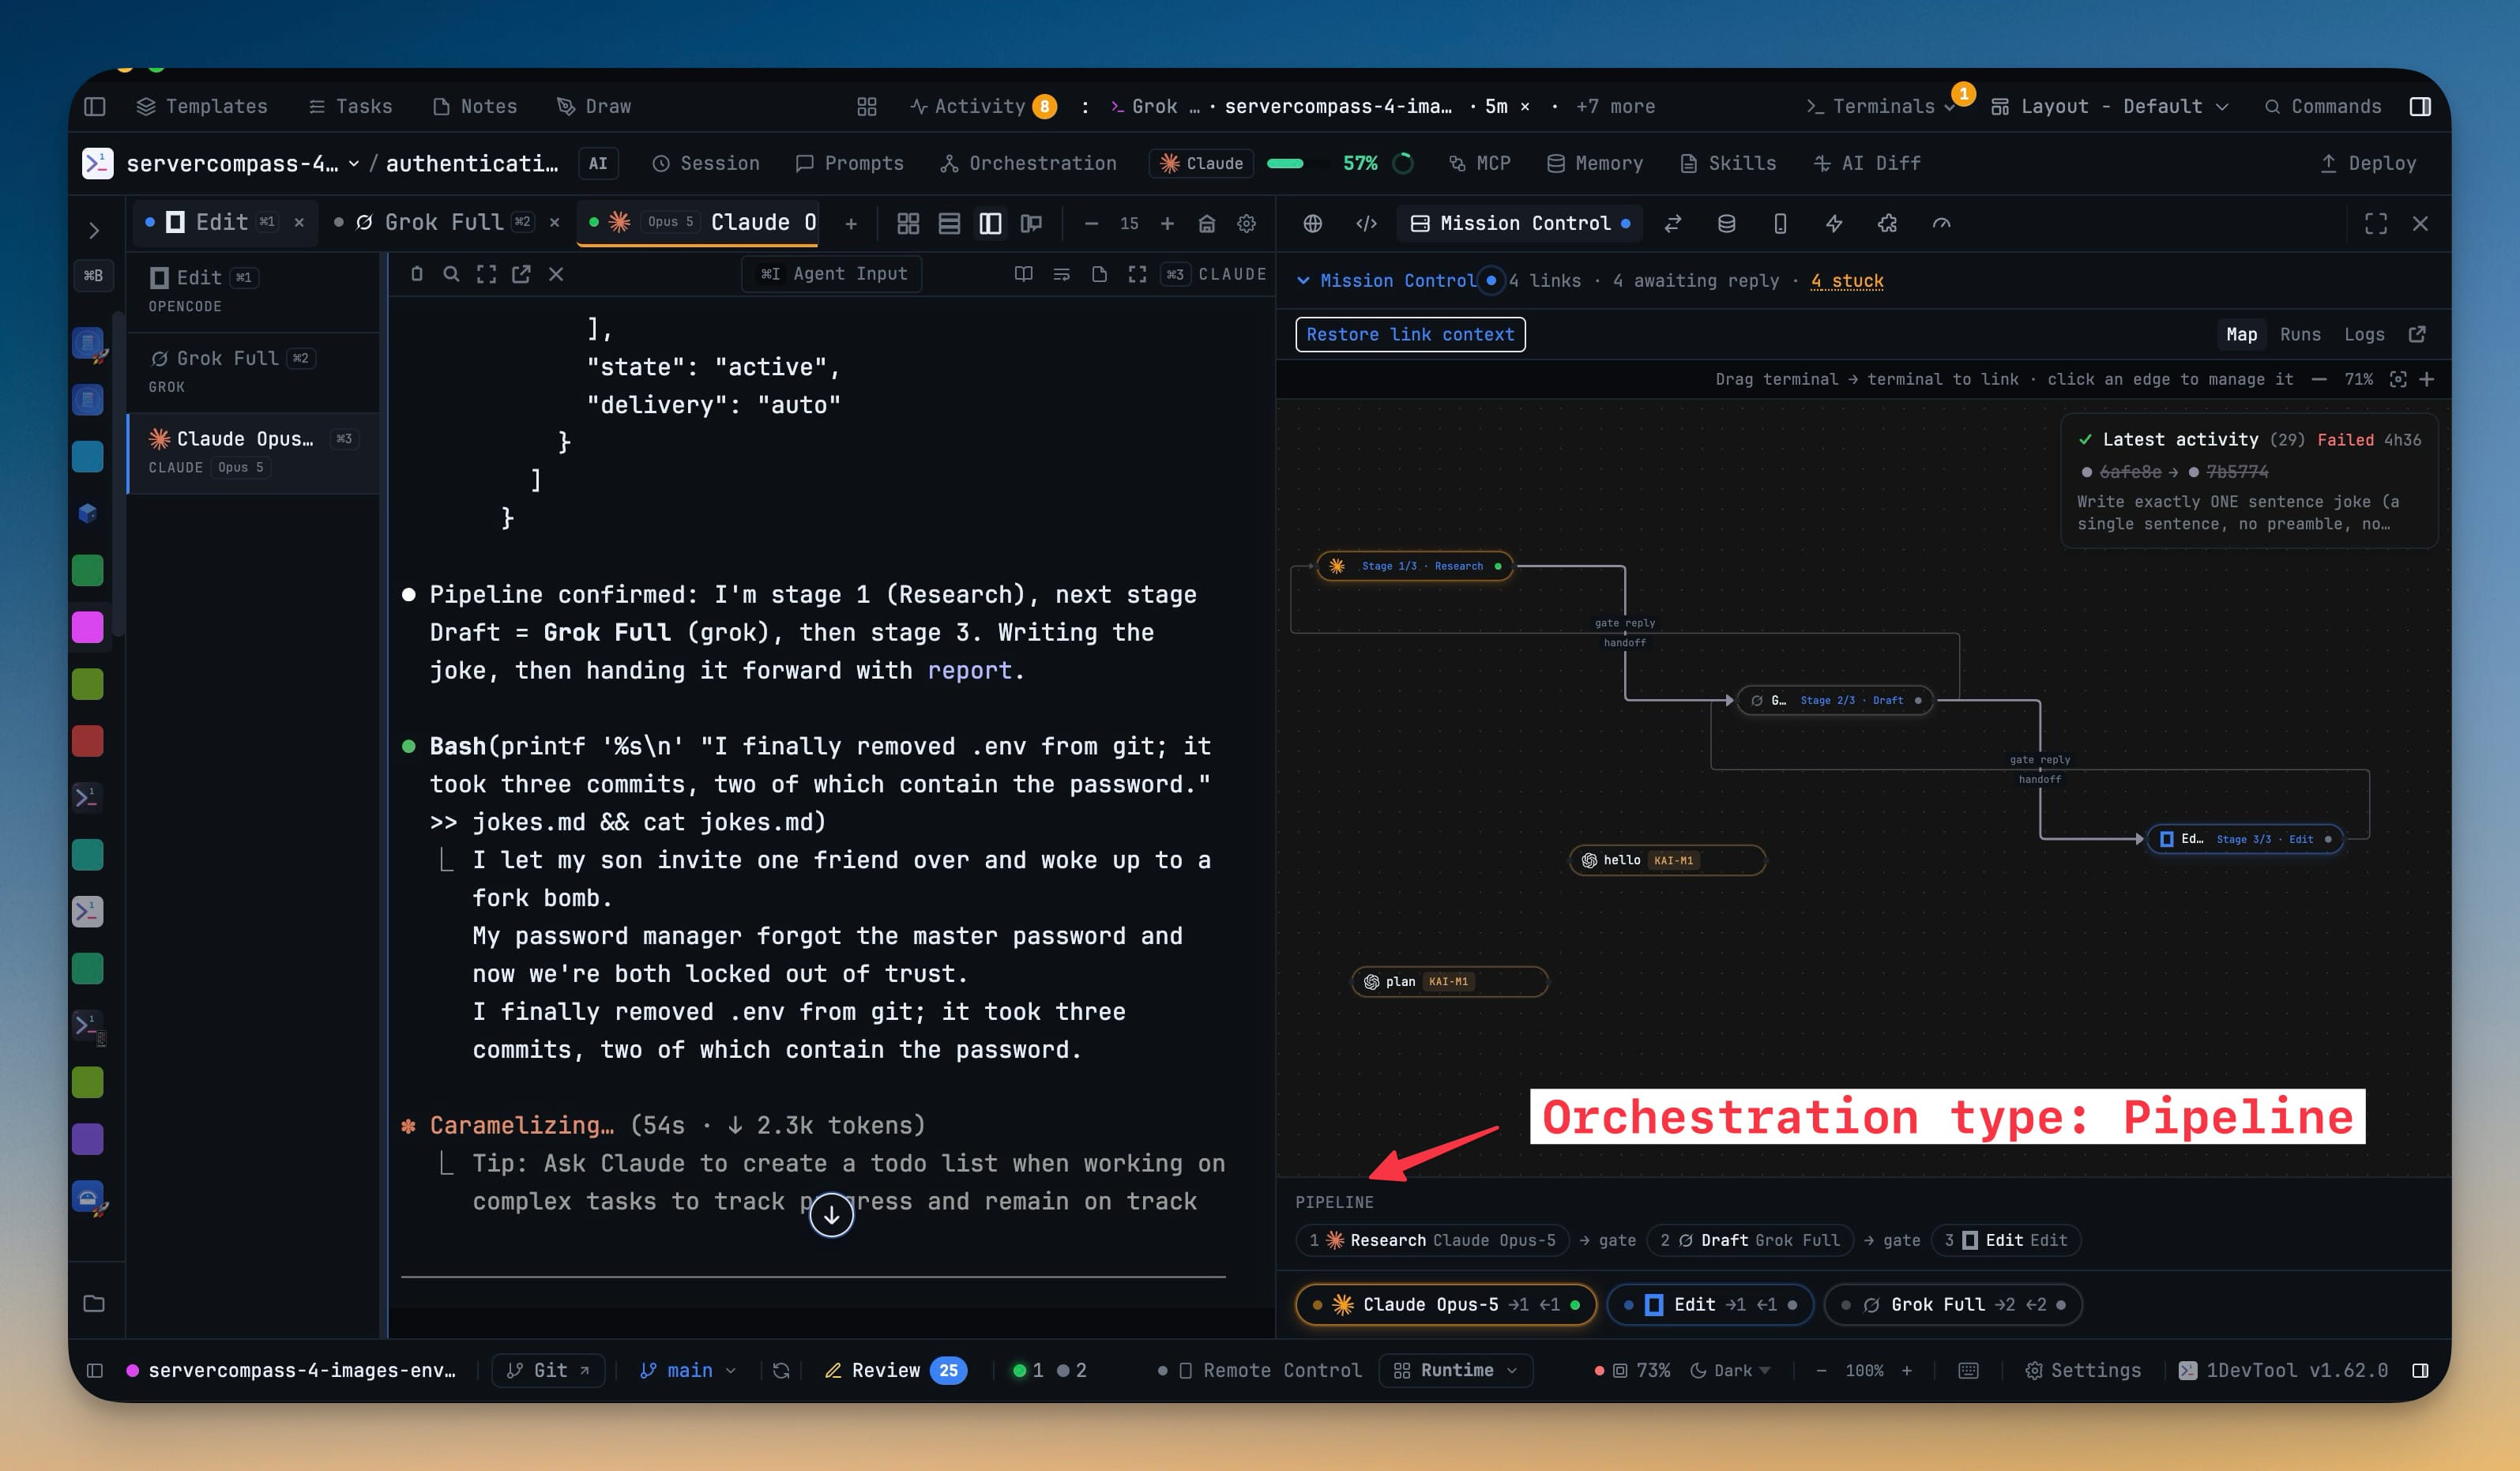This screenshot has height=1471, width=2520.
Task: Open the keyboard icon in status bar
Action: [1968, 1370]
